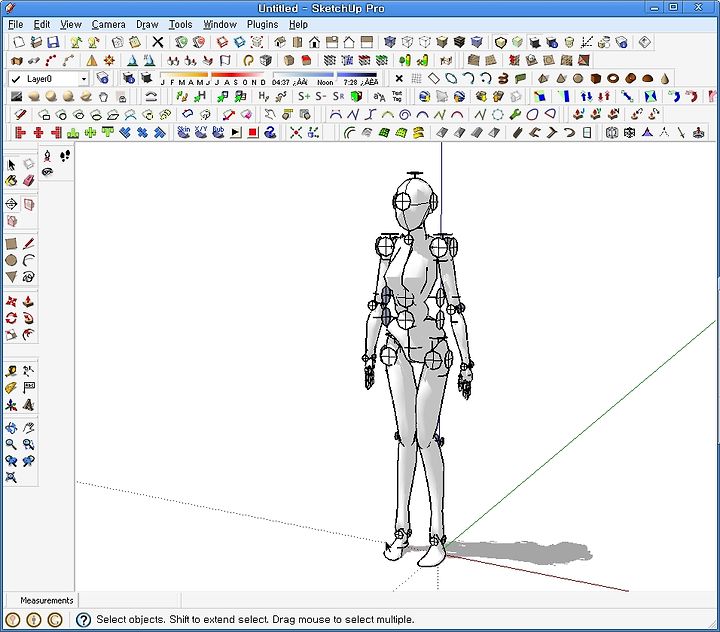Activate the Push/Pull tool
The height and width of the screenshot is (632, 720).
(x=28, y=302)
